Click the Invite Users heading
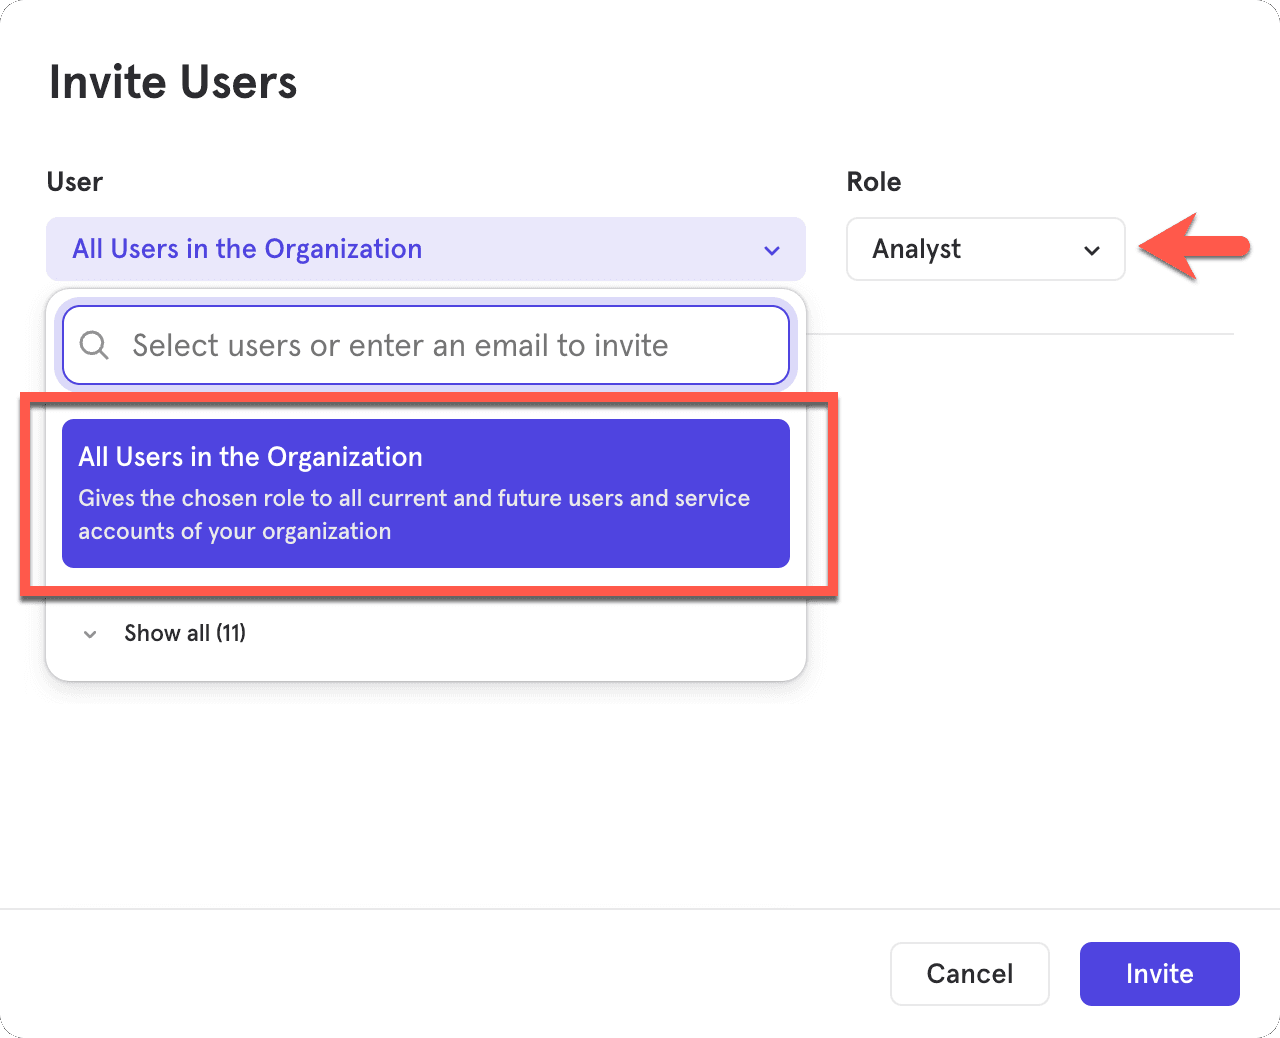Screen dimensions: 1280x1038 click(x=173, y=82)
